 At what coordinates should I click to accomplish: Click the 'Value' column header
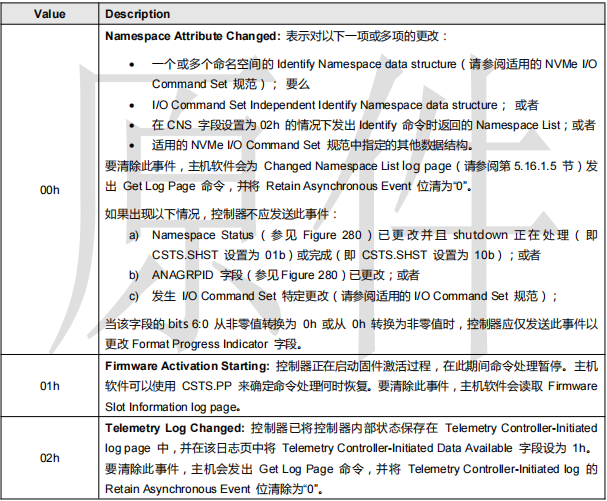click(50, 14)
